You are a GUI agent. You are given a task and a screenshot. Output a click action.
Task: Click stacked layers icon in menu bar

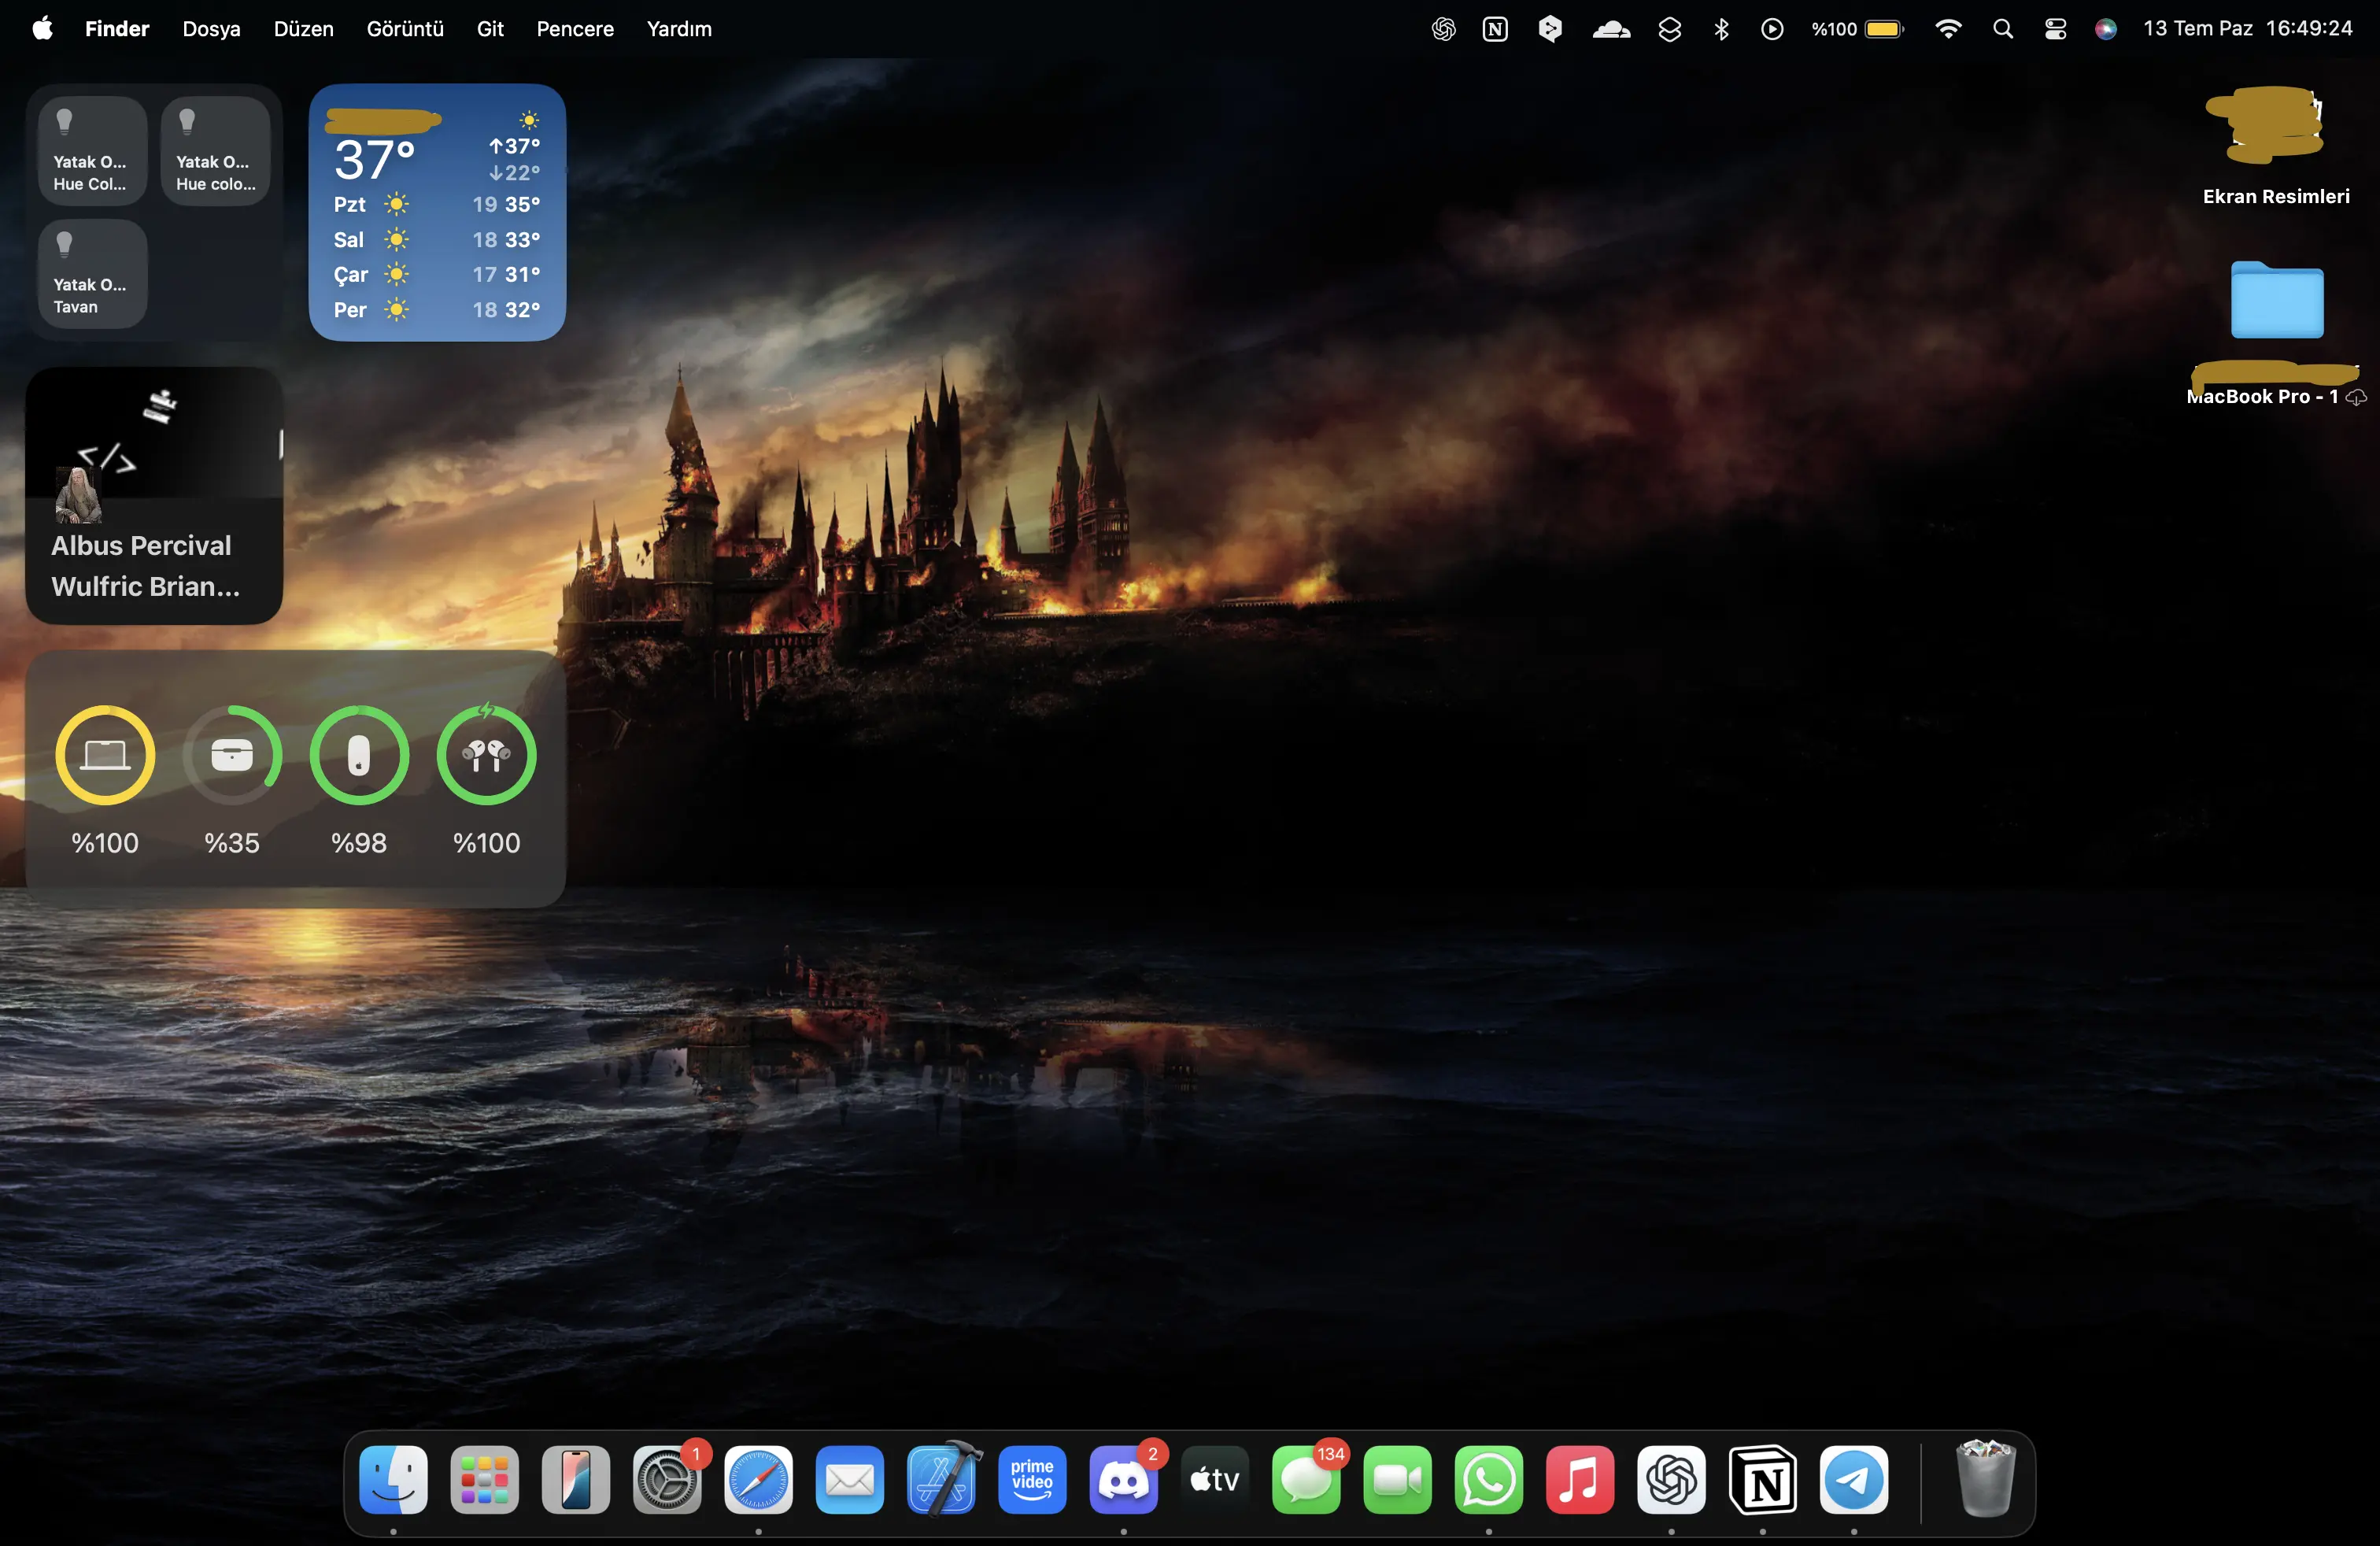(x=1669, y=29)
